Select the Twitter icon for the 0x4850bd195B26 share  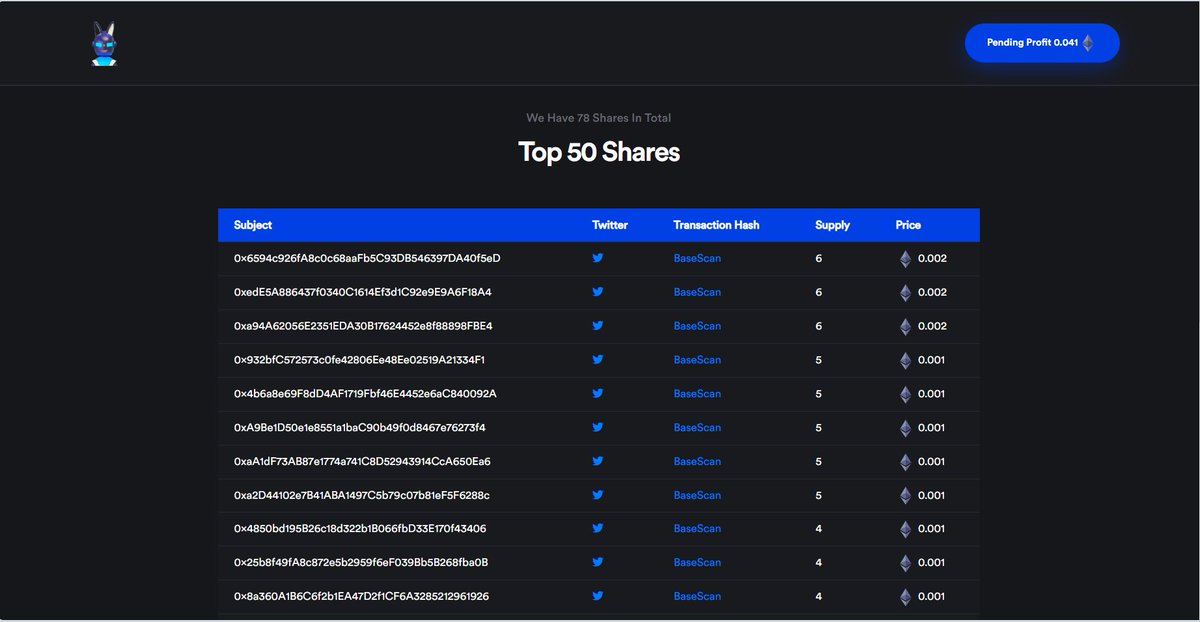click(598, 528)
